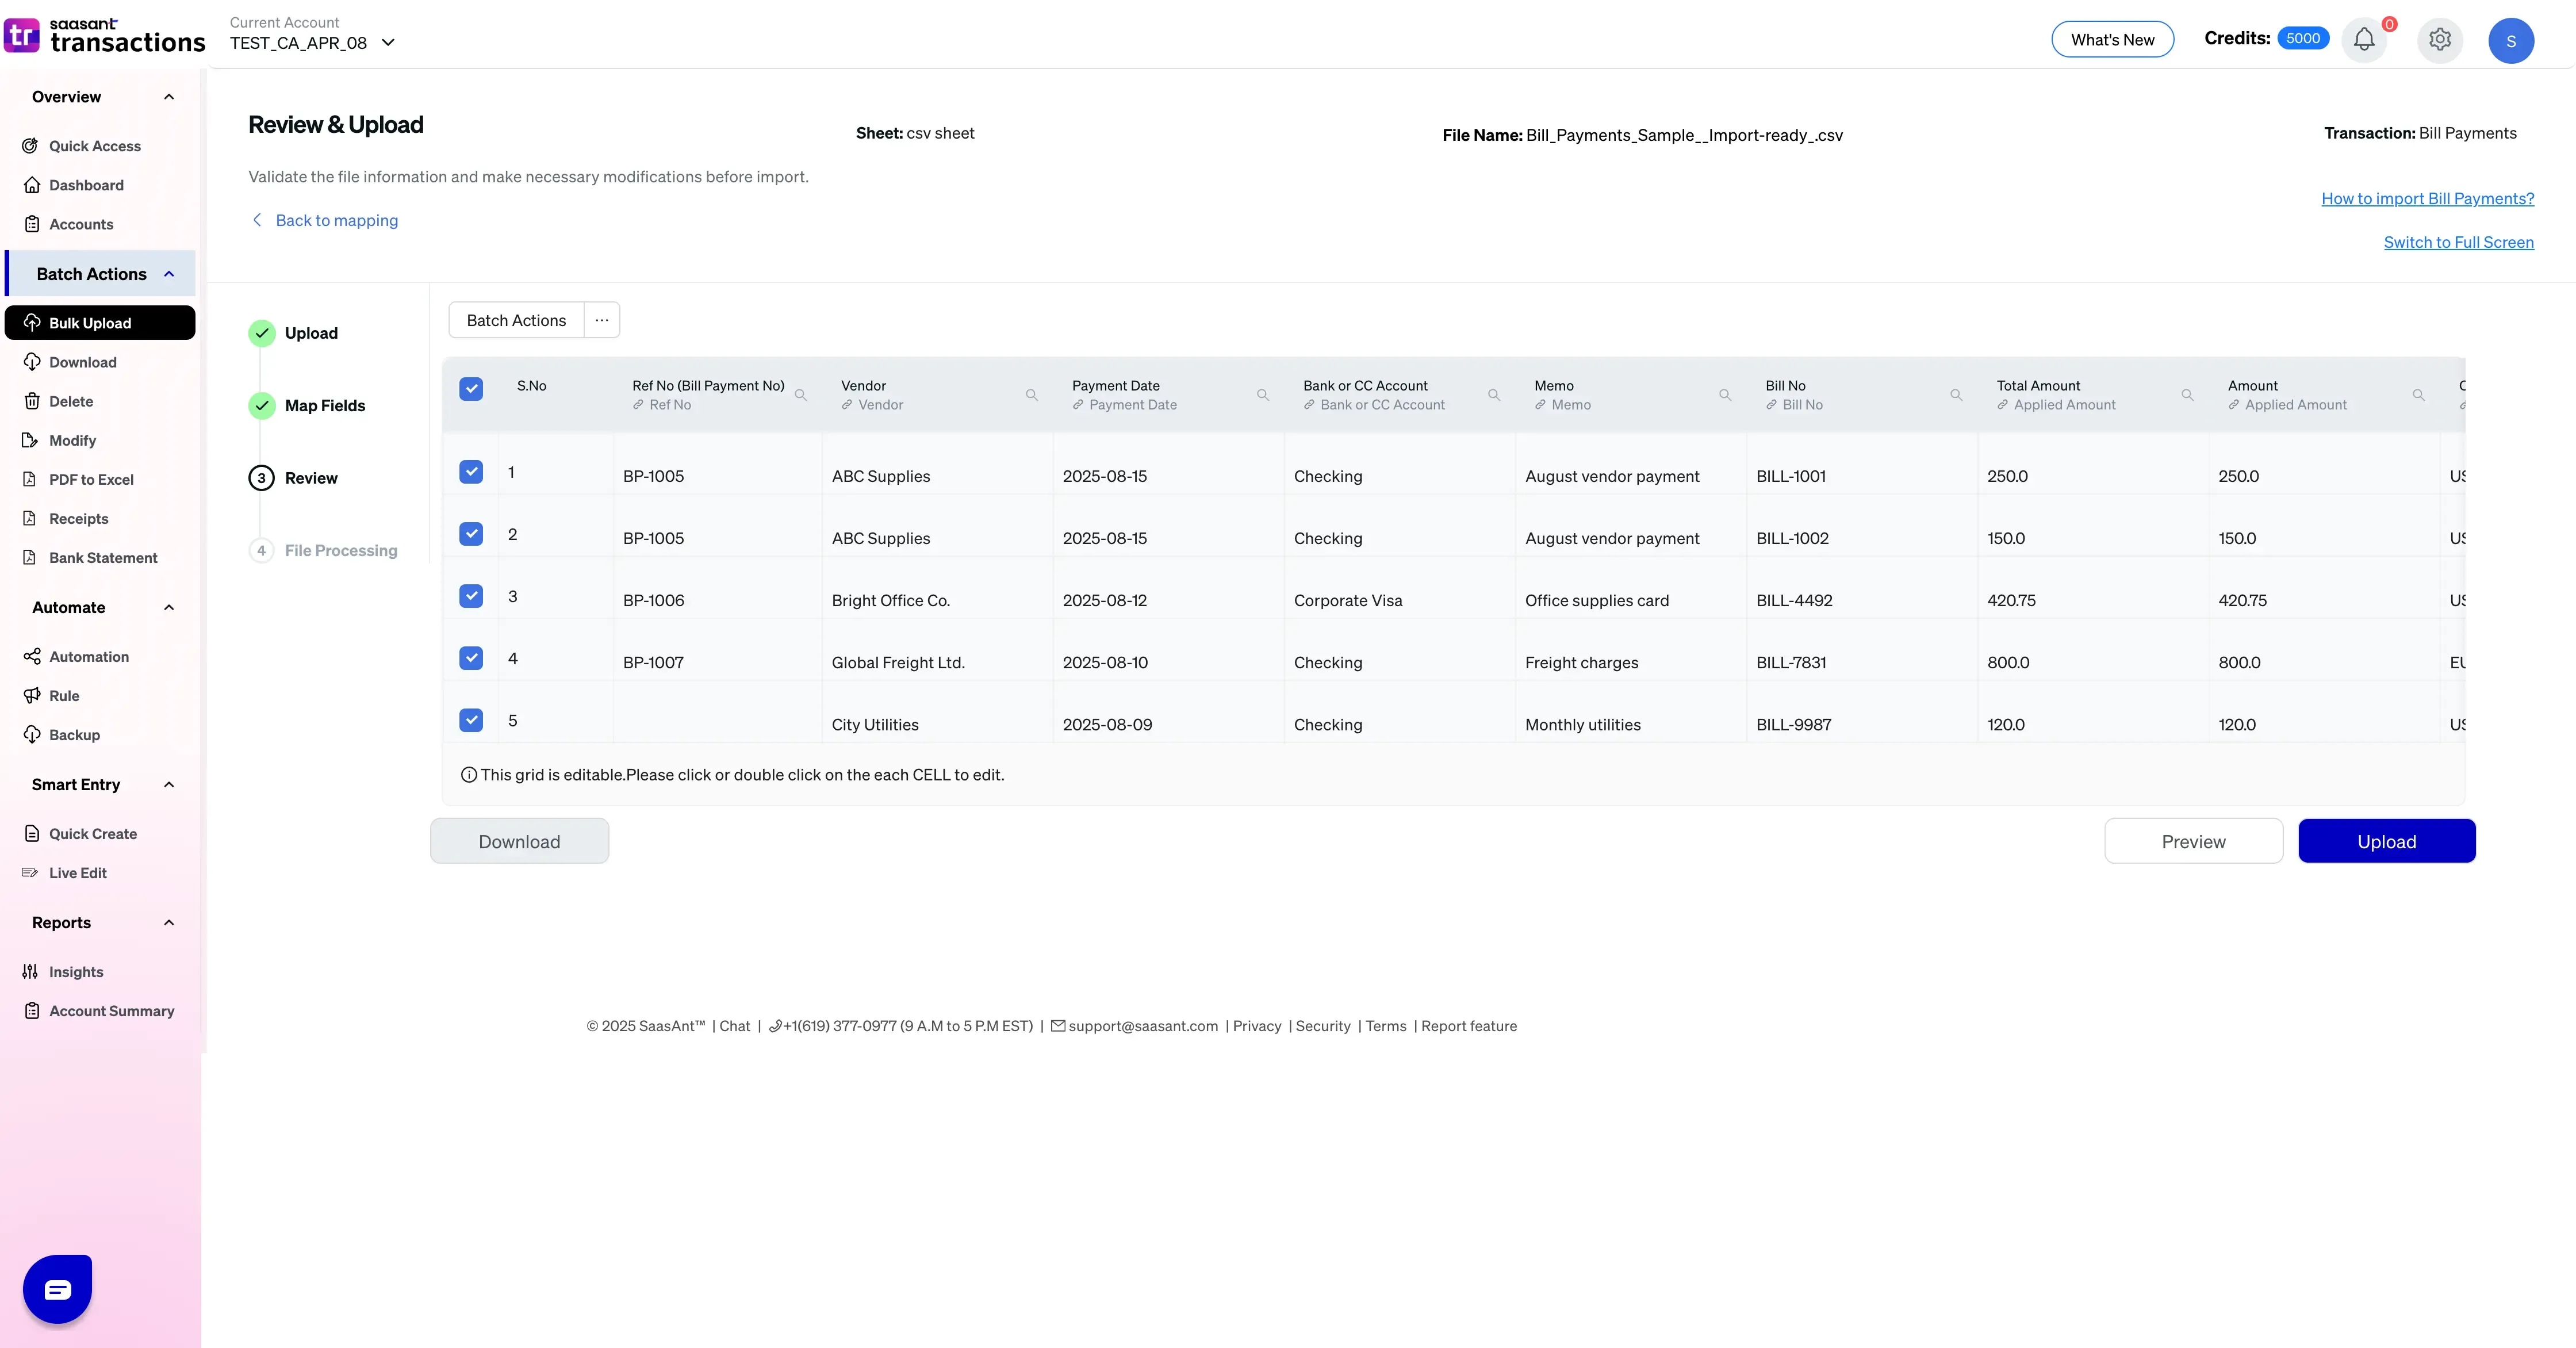The width and height of the screenshot is (2576, 1348).
Task: Click the Dashboard home icon
Action: 32,185
